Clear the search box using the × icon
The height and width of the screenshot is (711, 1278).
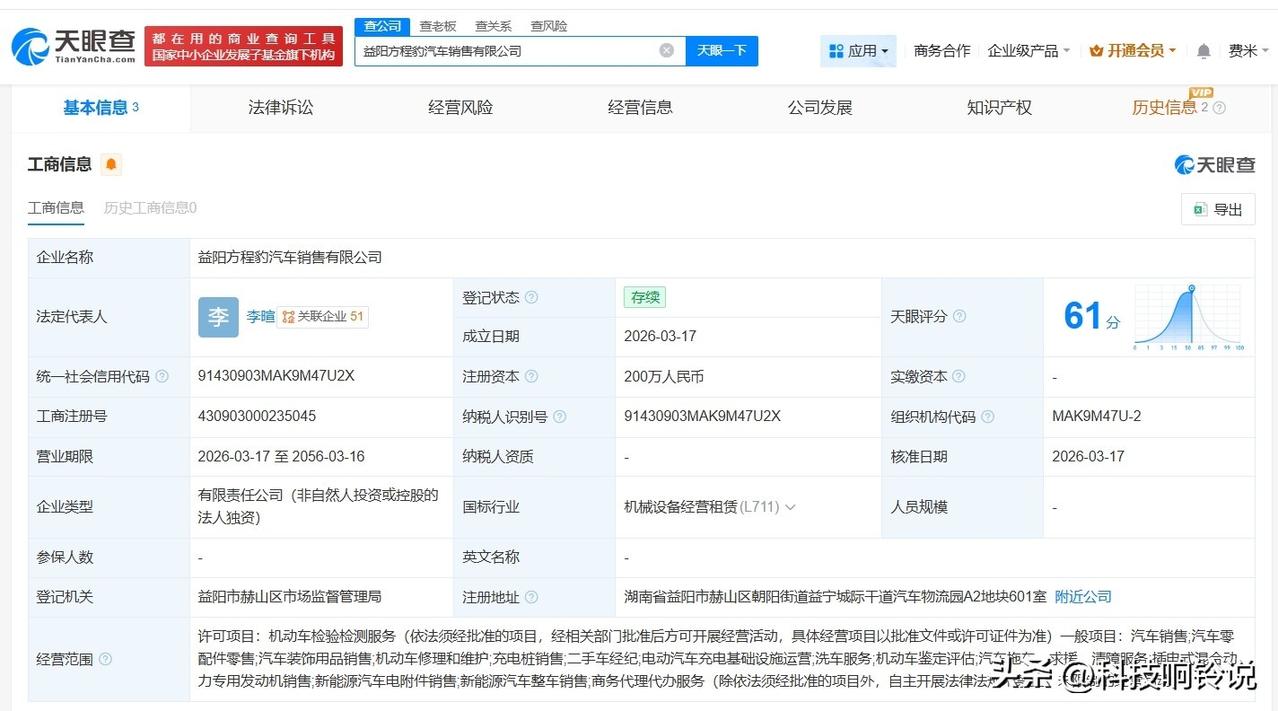[x=666, y=50]
